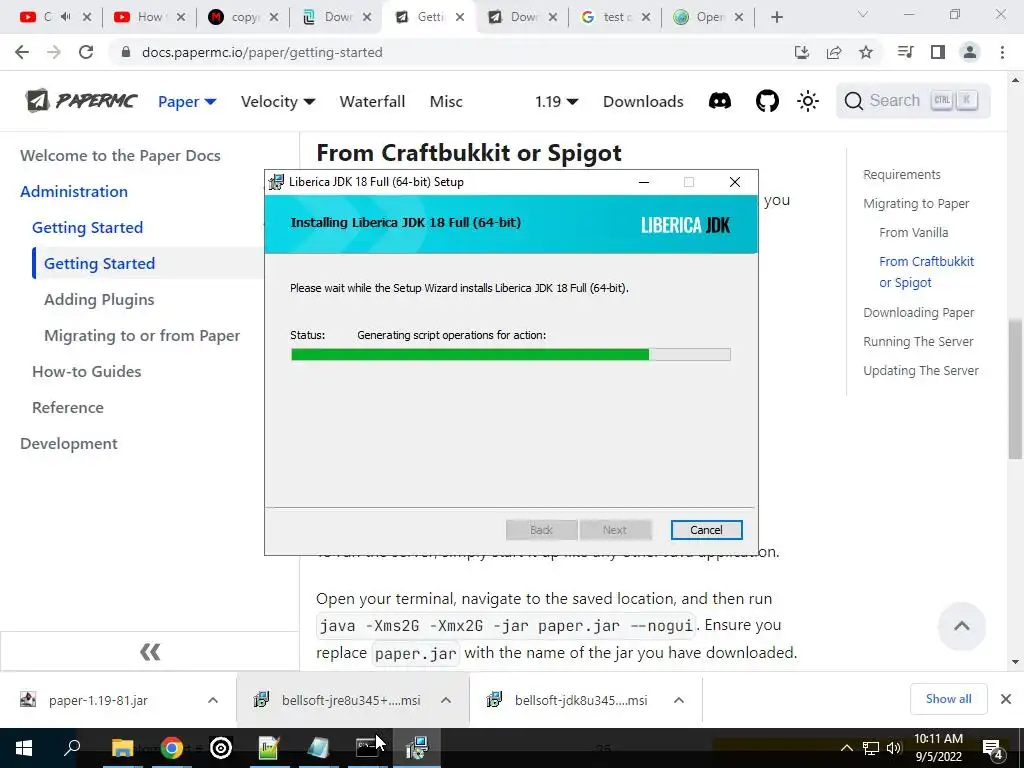The image size is (1024, 768).
Task: Switch to the Google 'test' tab
Action: click(x=615, y=17)
